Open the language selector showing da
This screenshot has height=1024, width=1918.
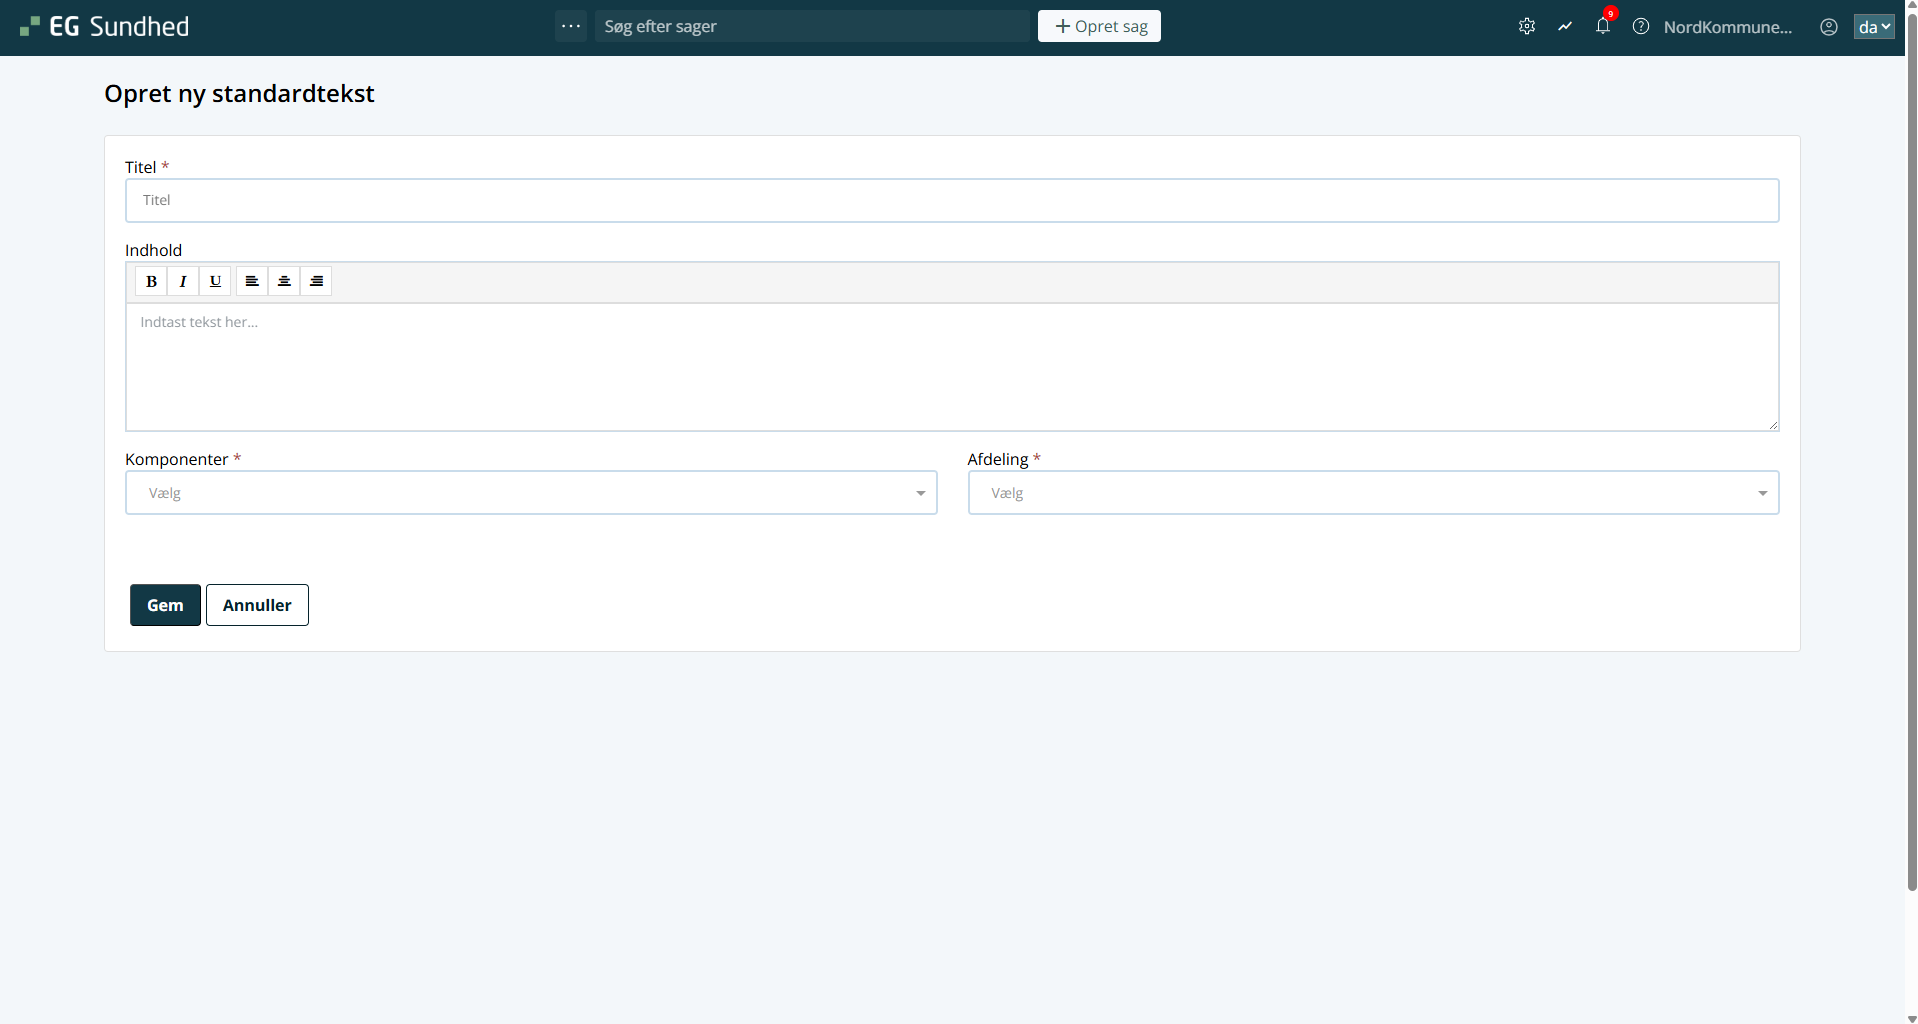[x=1874, y=27]
